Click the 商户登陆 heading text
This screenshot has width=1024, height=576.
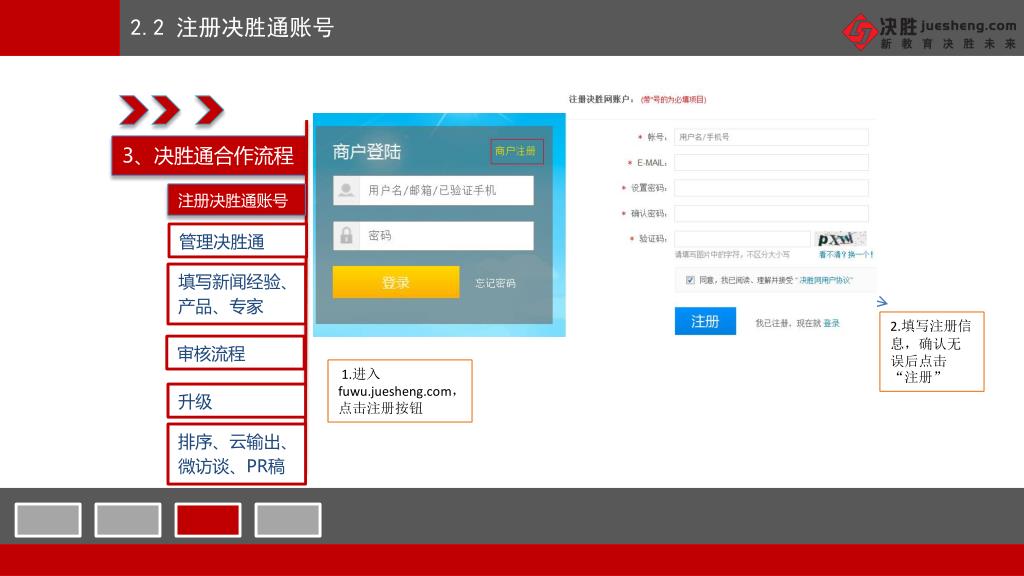pyautogui.click(x=366, y=152)
